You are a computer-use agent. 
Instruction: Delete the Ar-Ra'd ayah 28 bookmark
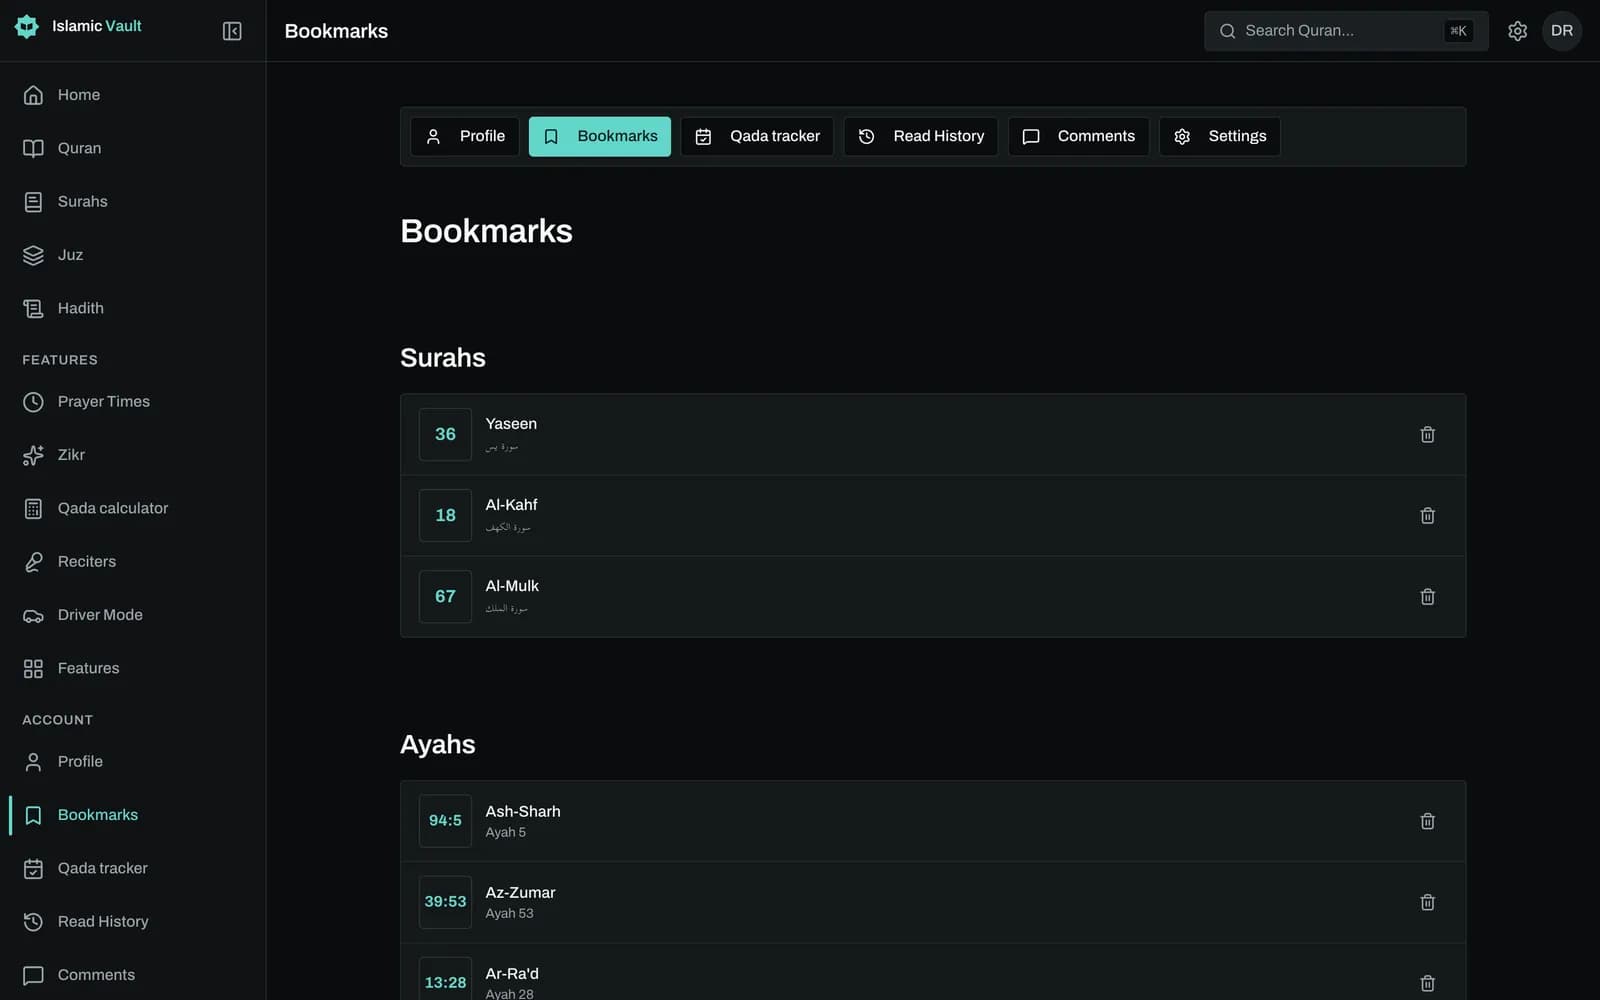tap(1427, 983)
